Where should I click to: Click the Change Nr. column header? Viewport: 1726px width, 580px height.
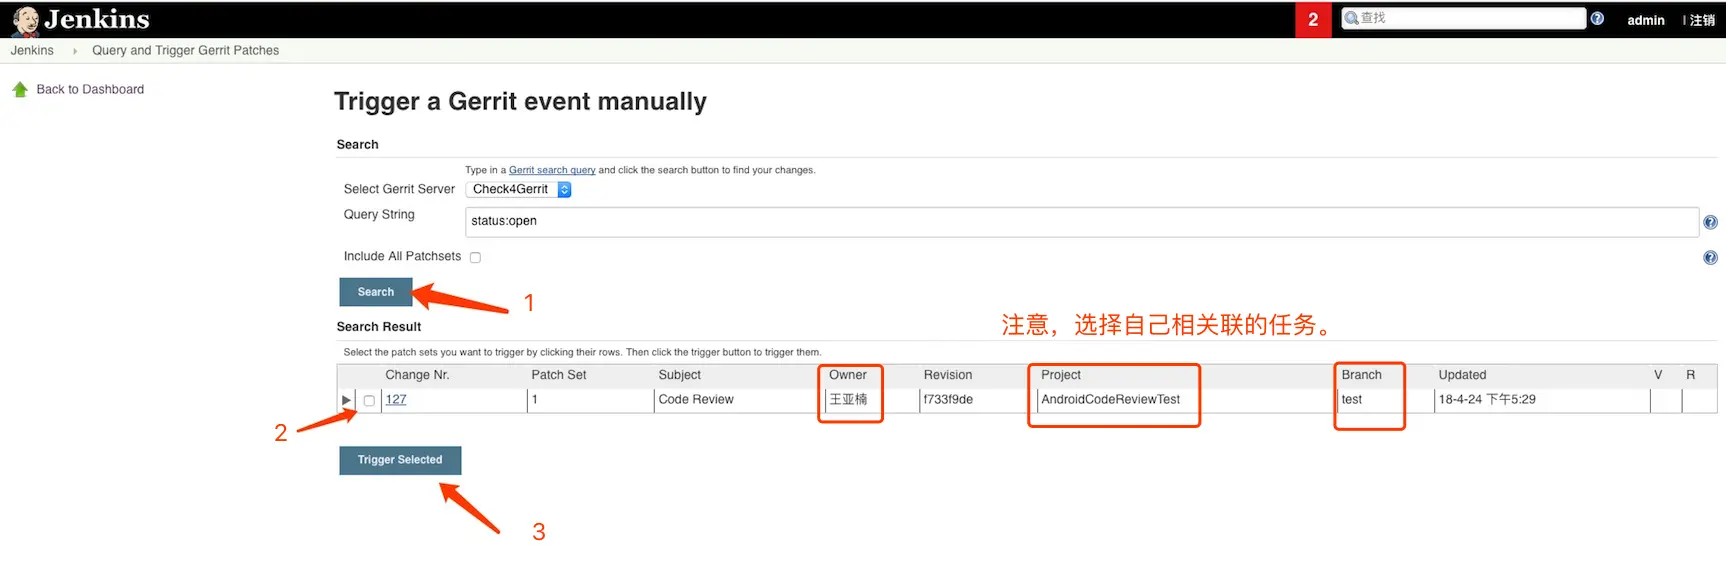point(417,375)
